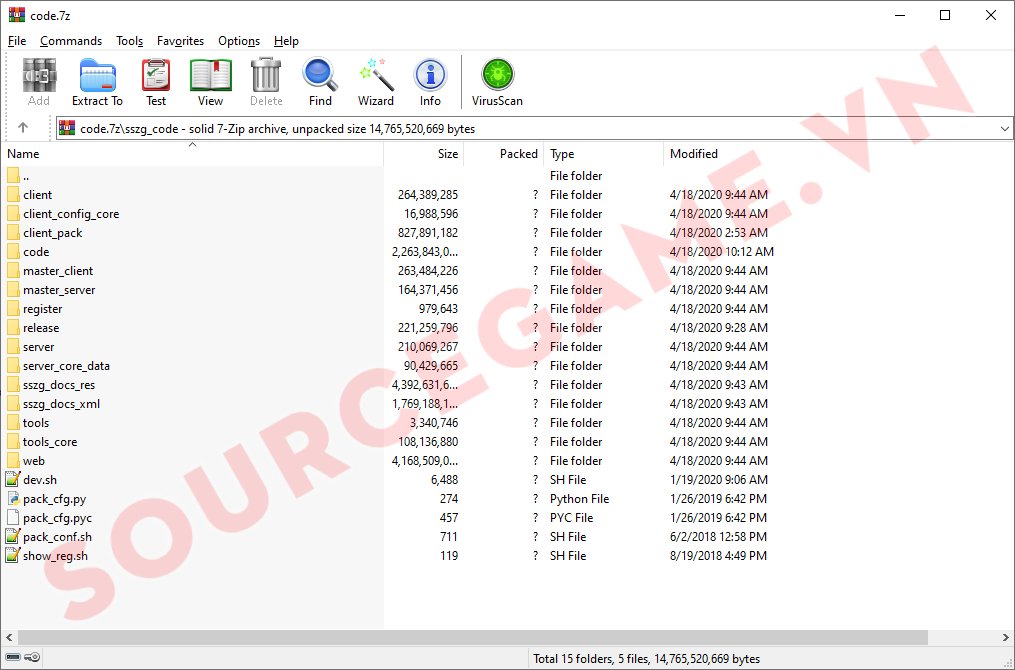The width and height of the screenshot is (1015, 670).
Task: Open the View toolbar button
Action: (x=210, y=82)
